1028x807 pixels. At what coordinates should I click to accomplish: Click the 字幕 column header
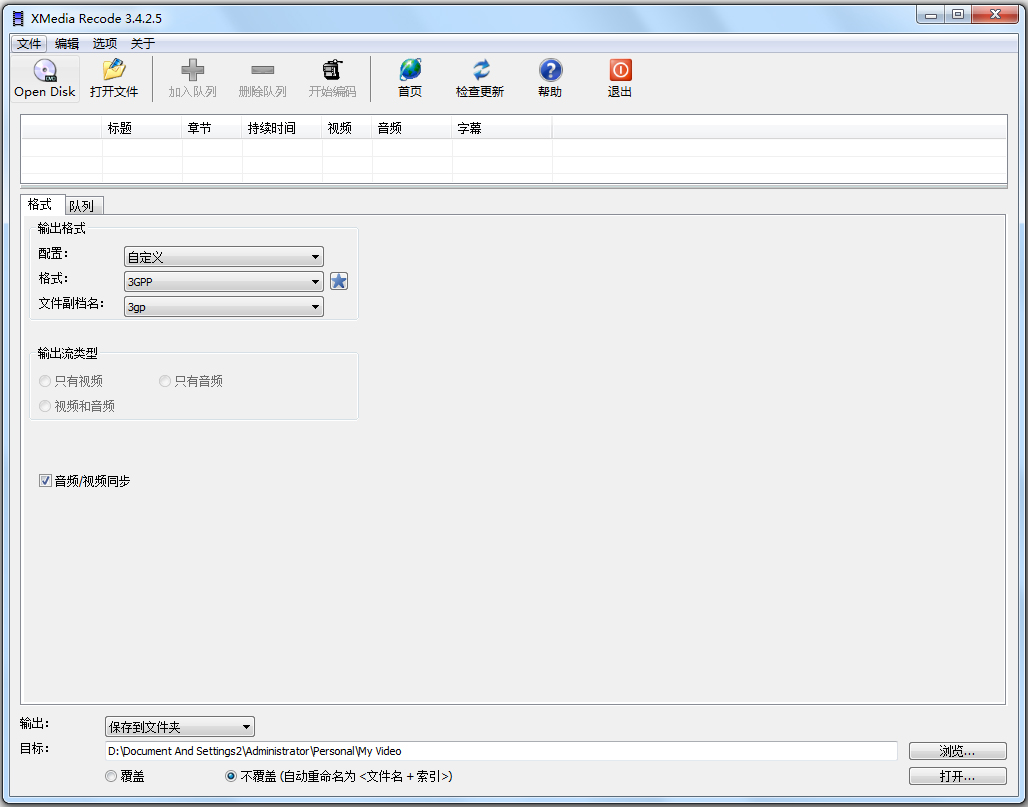[x=502, y=128]
